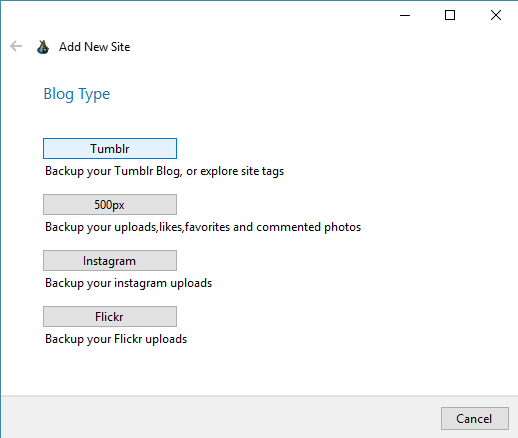Image resolution: width=518 pixels, height=438 pixels.
Task: Click the 'Backup your Flickr uploads' text
Action: click(116, 339)
